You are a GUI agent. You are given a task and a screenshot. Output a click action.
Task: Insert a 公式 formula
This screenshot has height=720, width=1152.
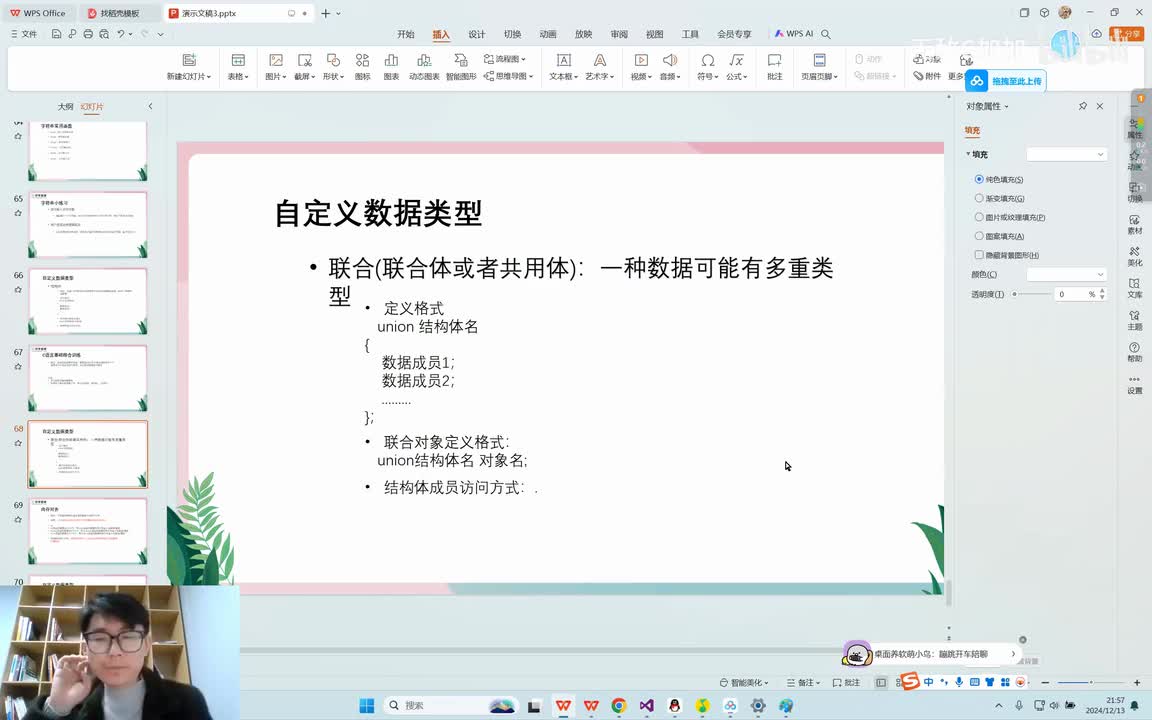736,67
